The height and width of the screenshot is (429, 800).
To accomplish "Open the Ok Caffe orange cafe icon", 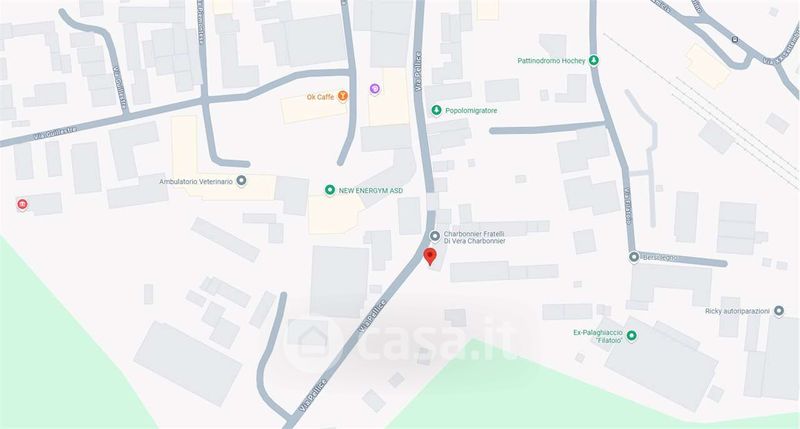I will [343, 96].
